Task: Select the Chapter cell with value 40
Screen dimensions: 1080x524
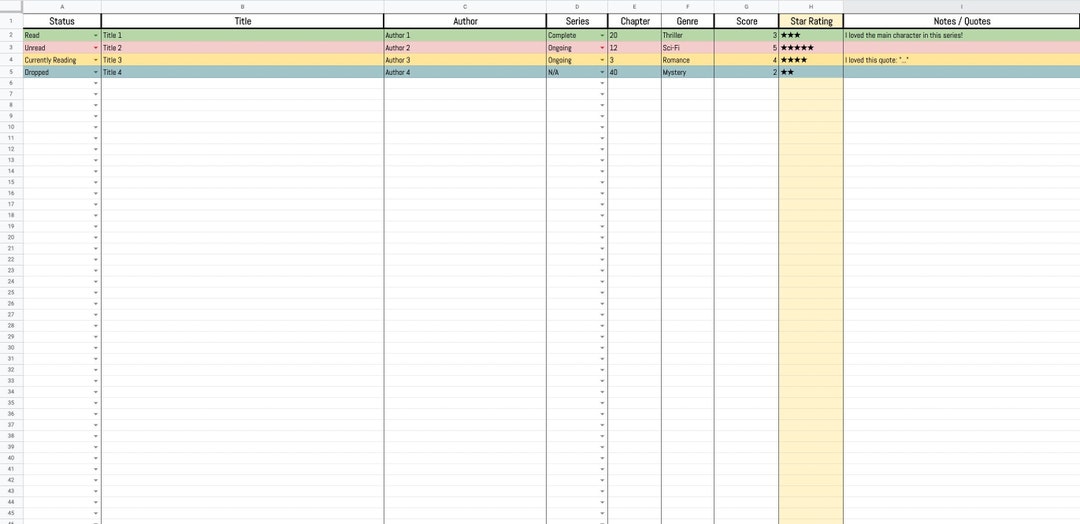Action: [x=634, y=72]
